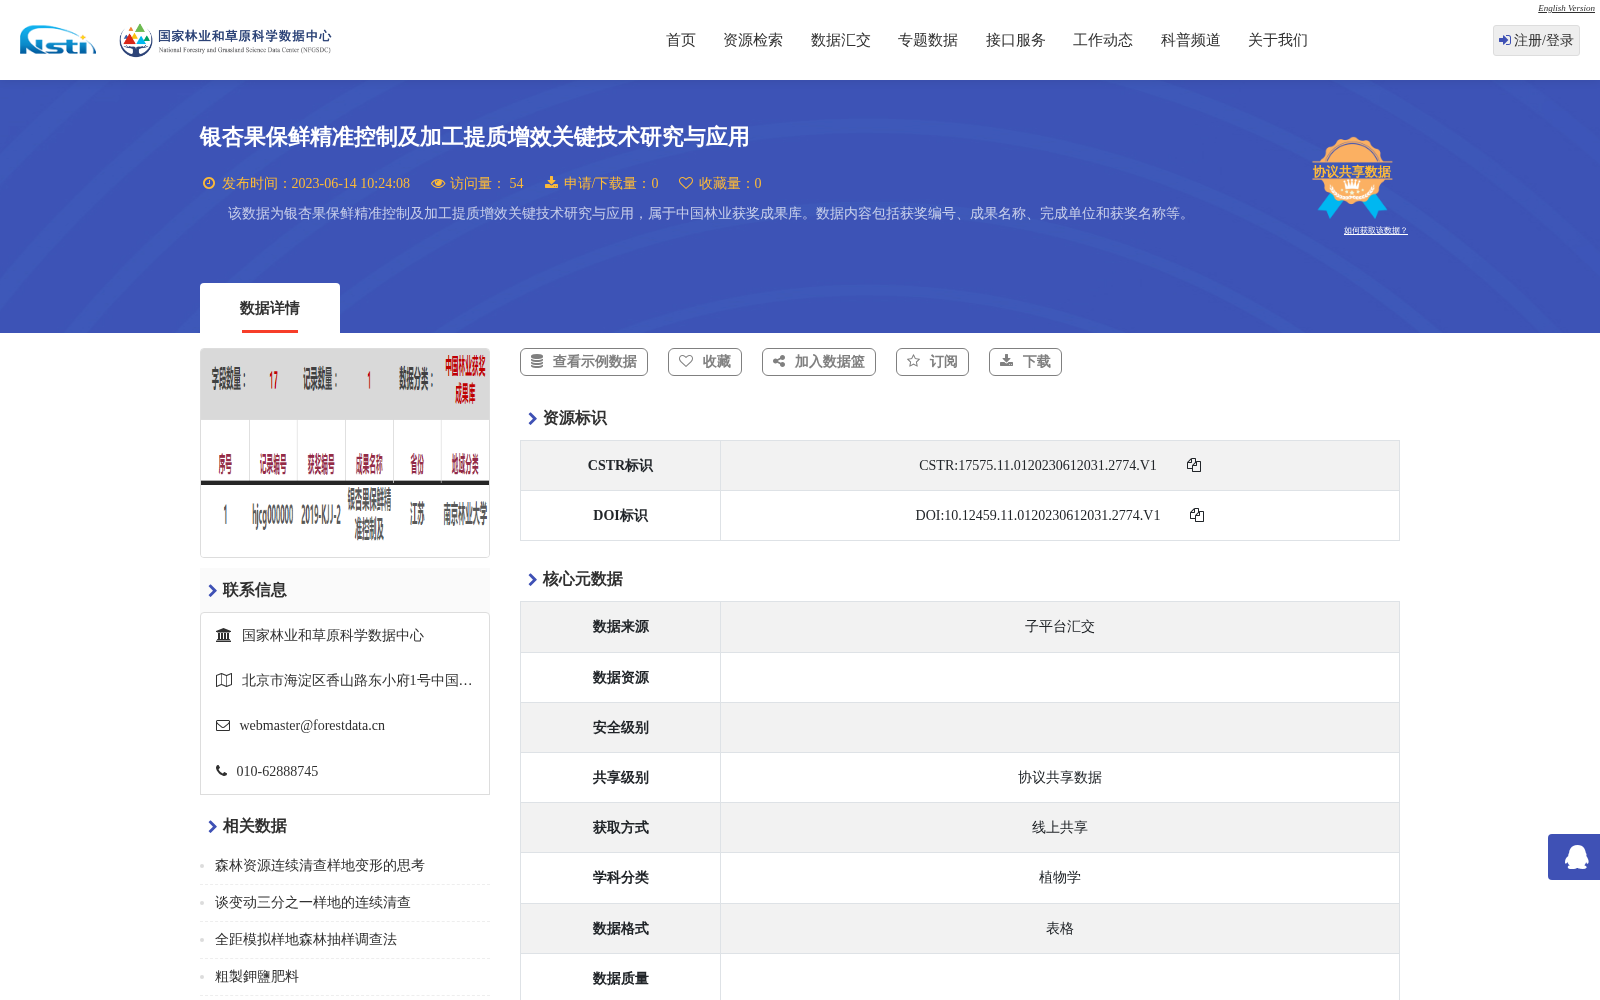Viewport: 1600px width, 1000px height.
Task: Click the 植物学 cell
Action: pos(1060,878)
